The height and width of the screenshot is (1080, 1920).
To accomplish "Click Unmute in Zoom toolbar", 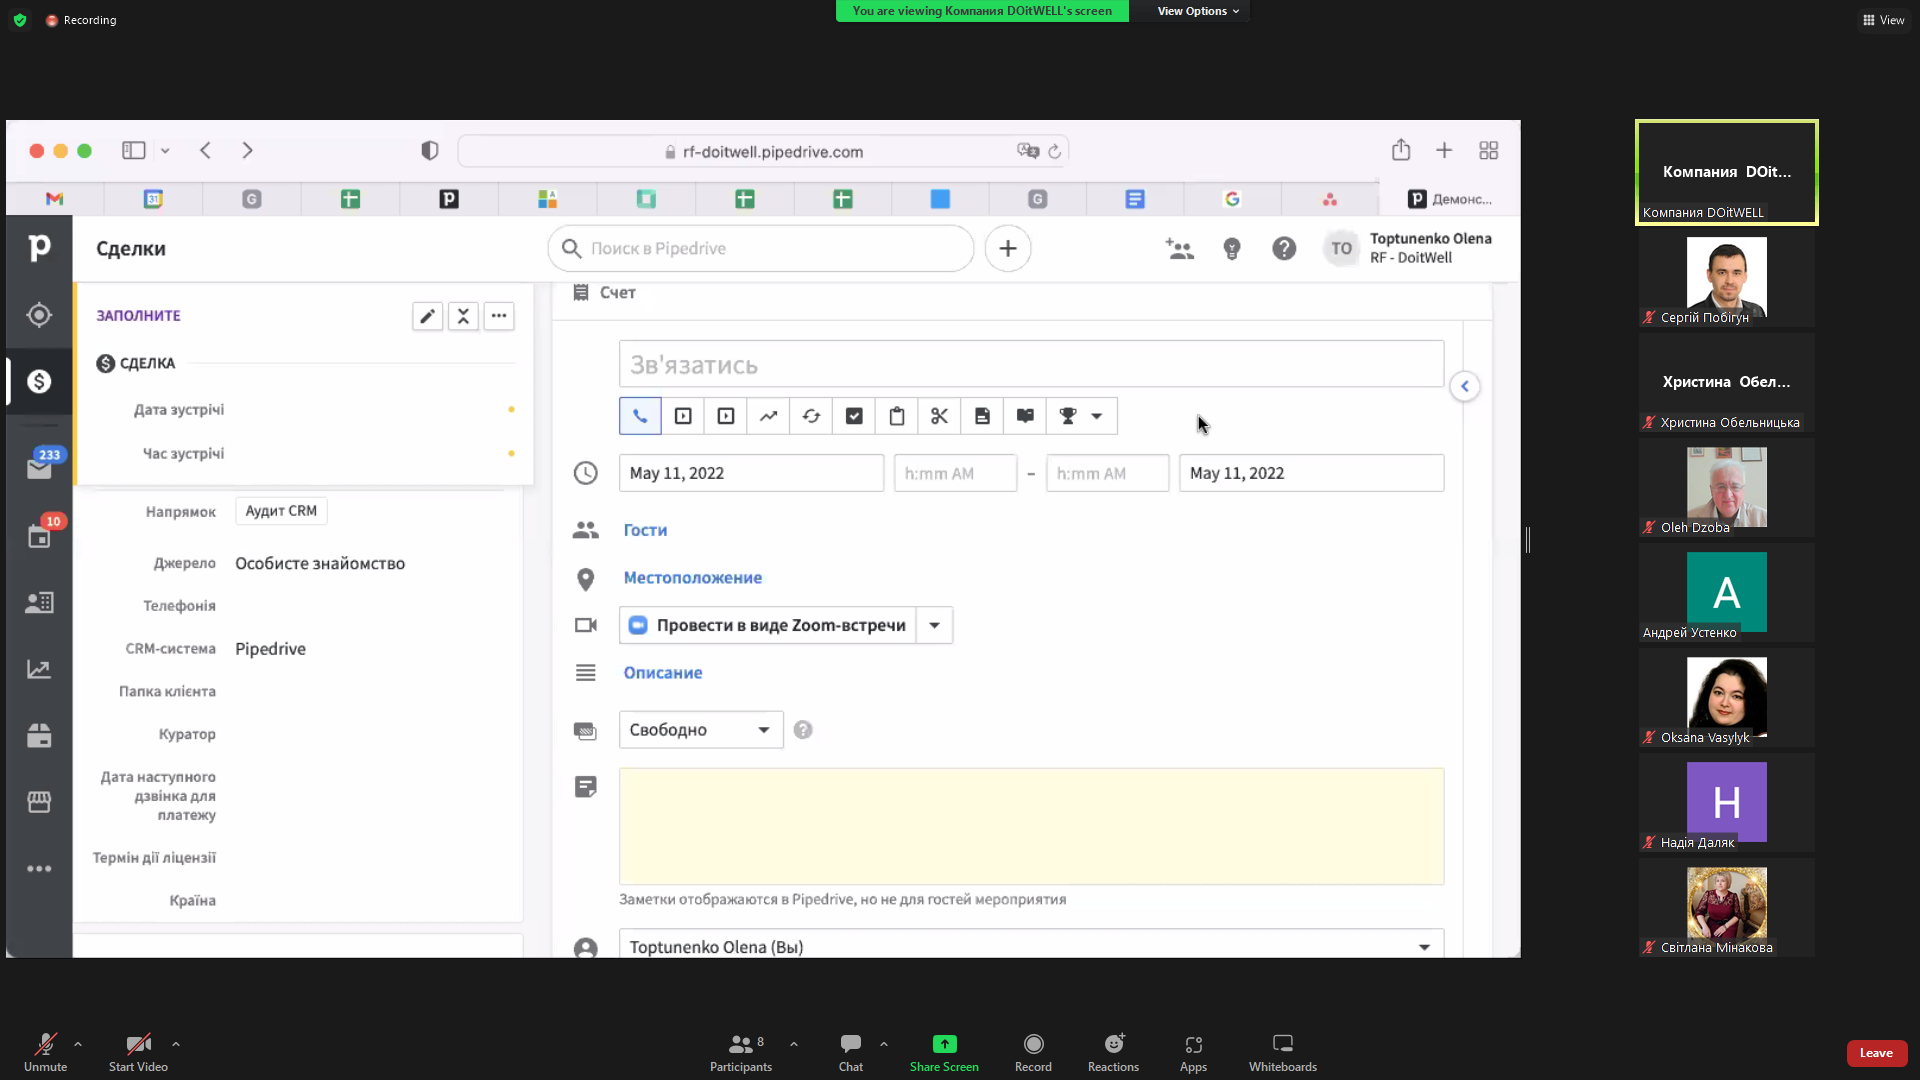I will [45, 1052].
